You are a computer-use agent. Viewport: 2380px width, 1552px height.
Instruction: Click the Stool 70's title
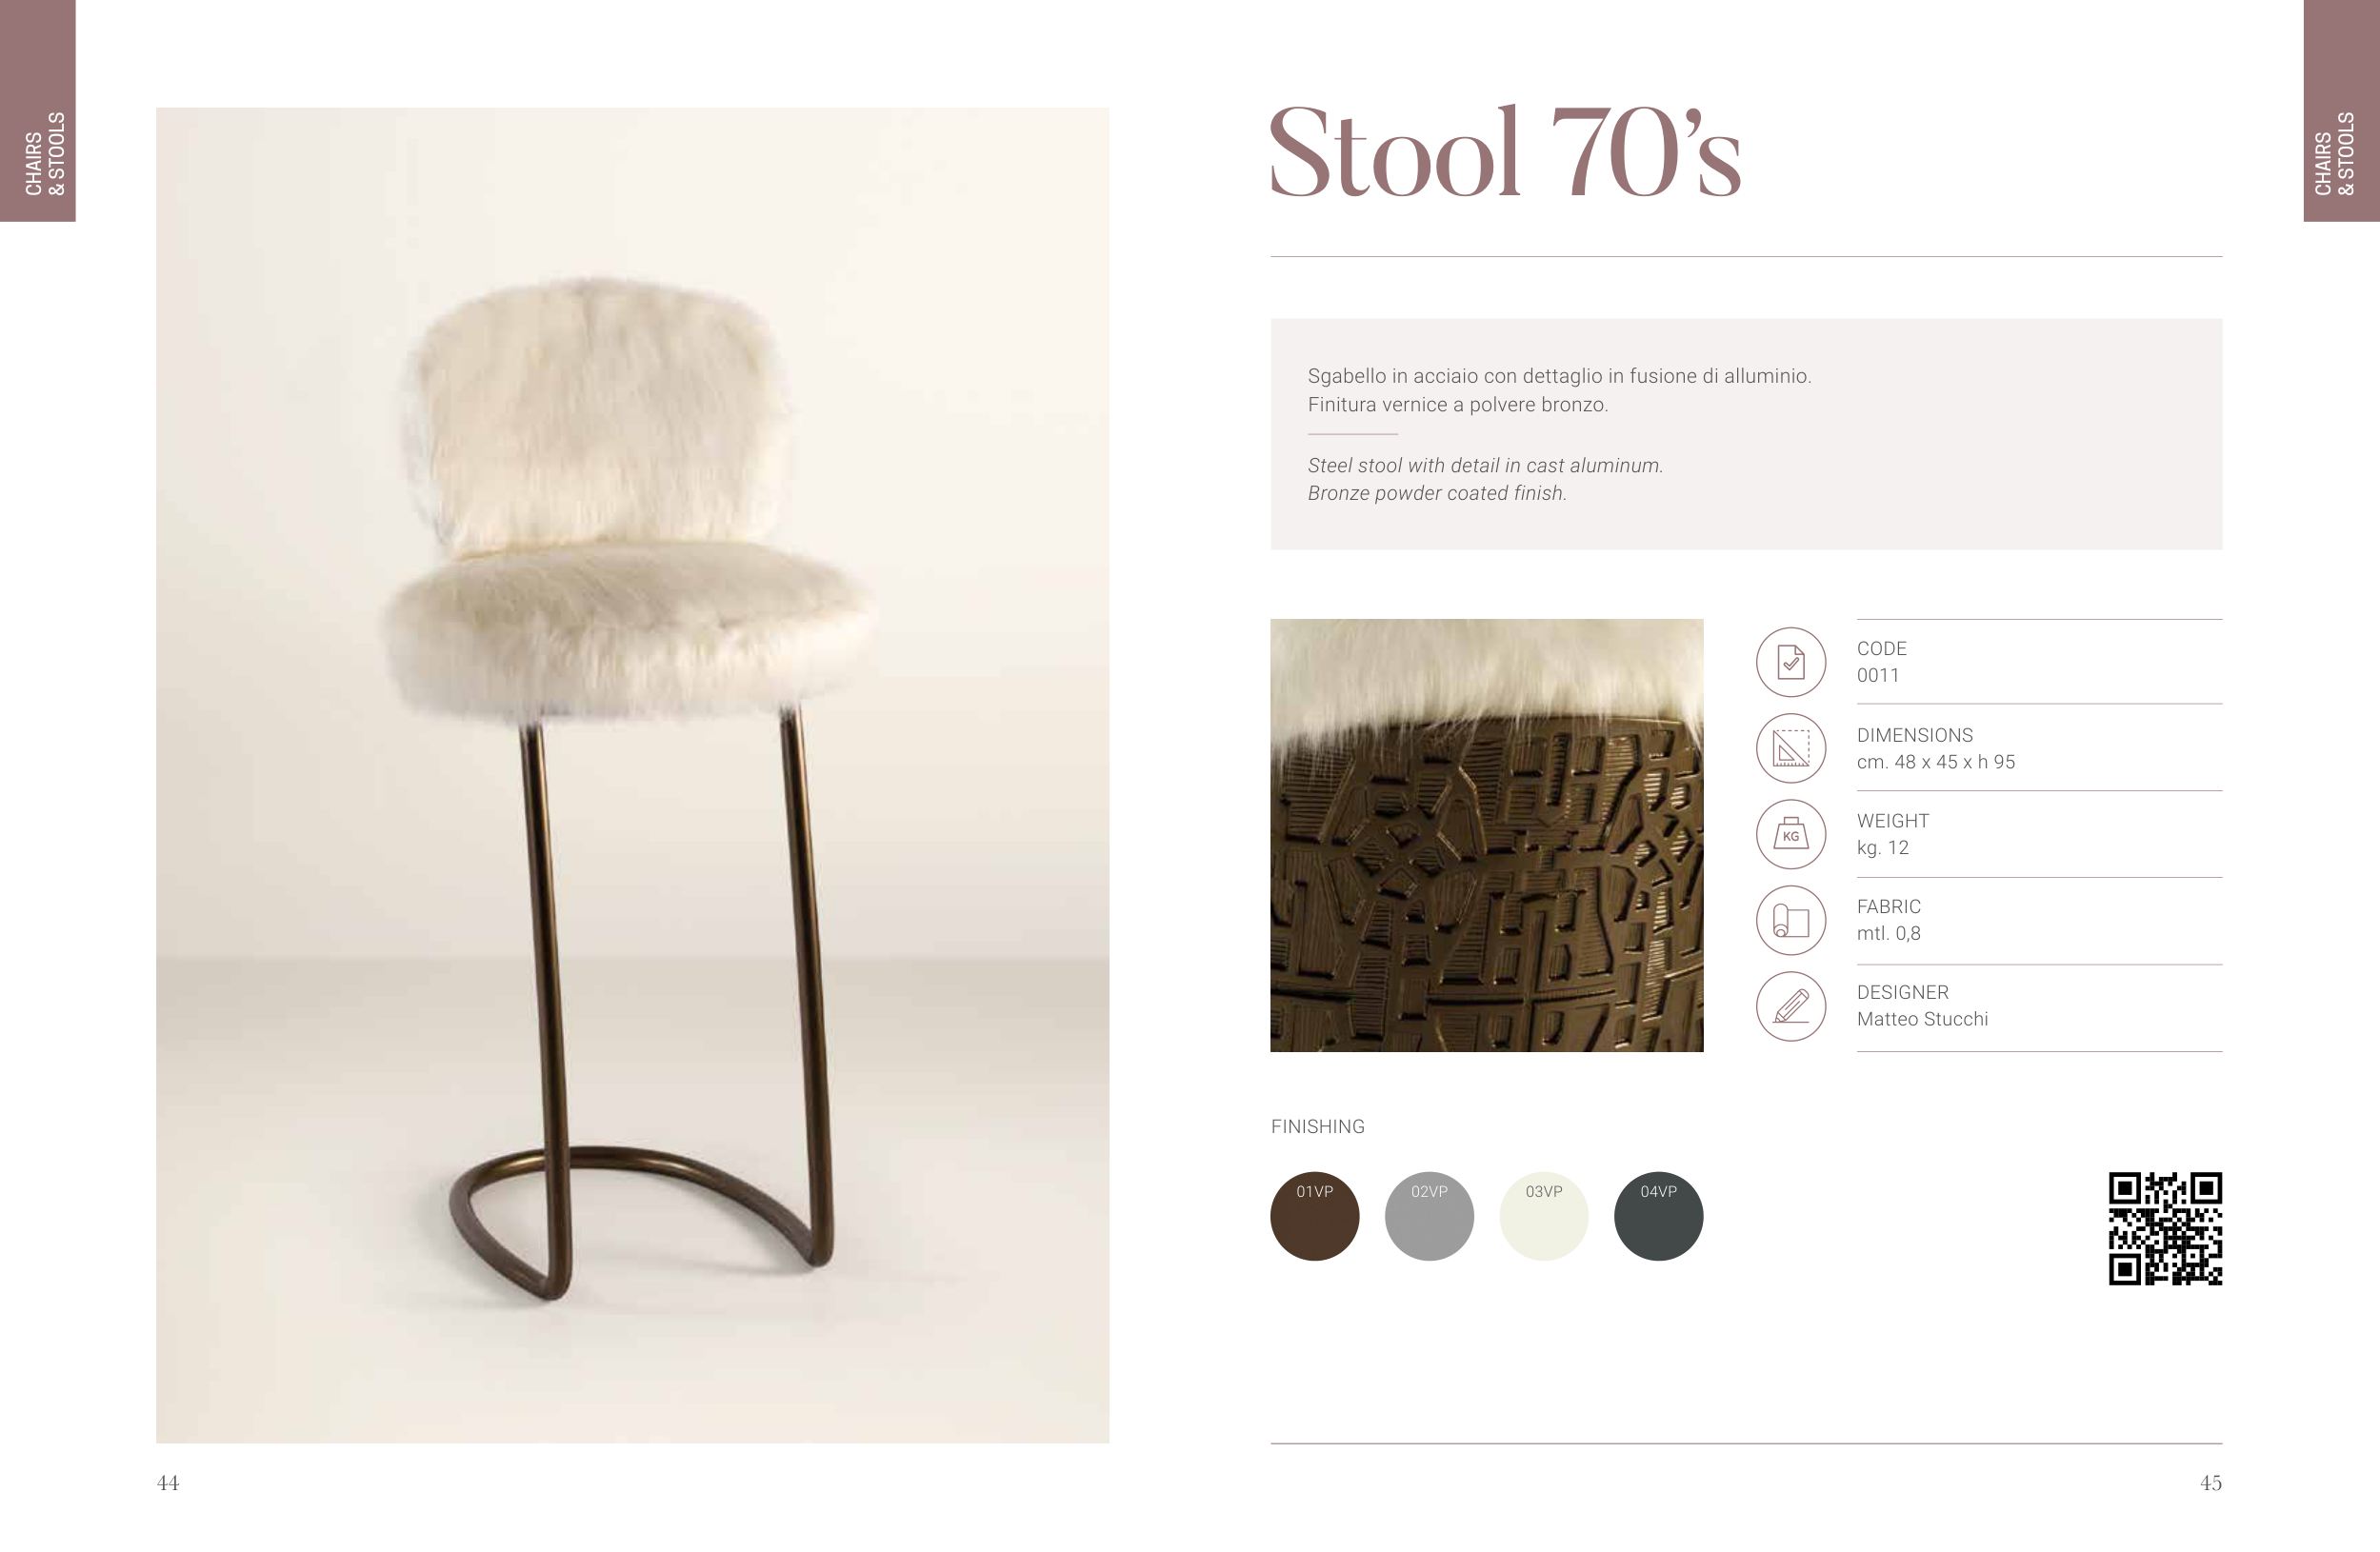[1505, 152]
